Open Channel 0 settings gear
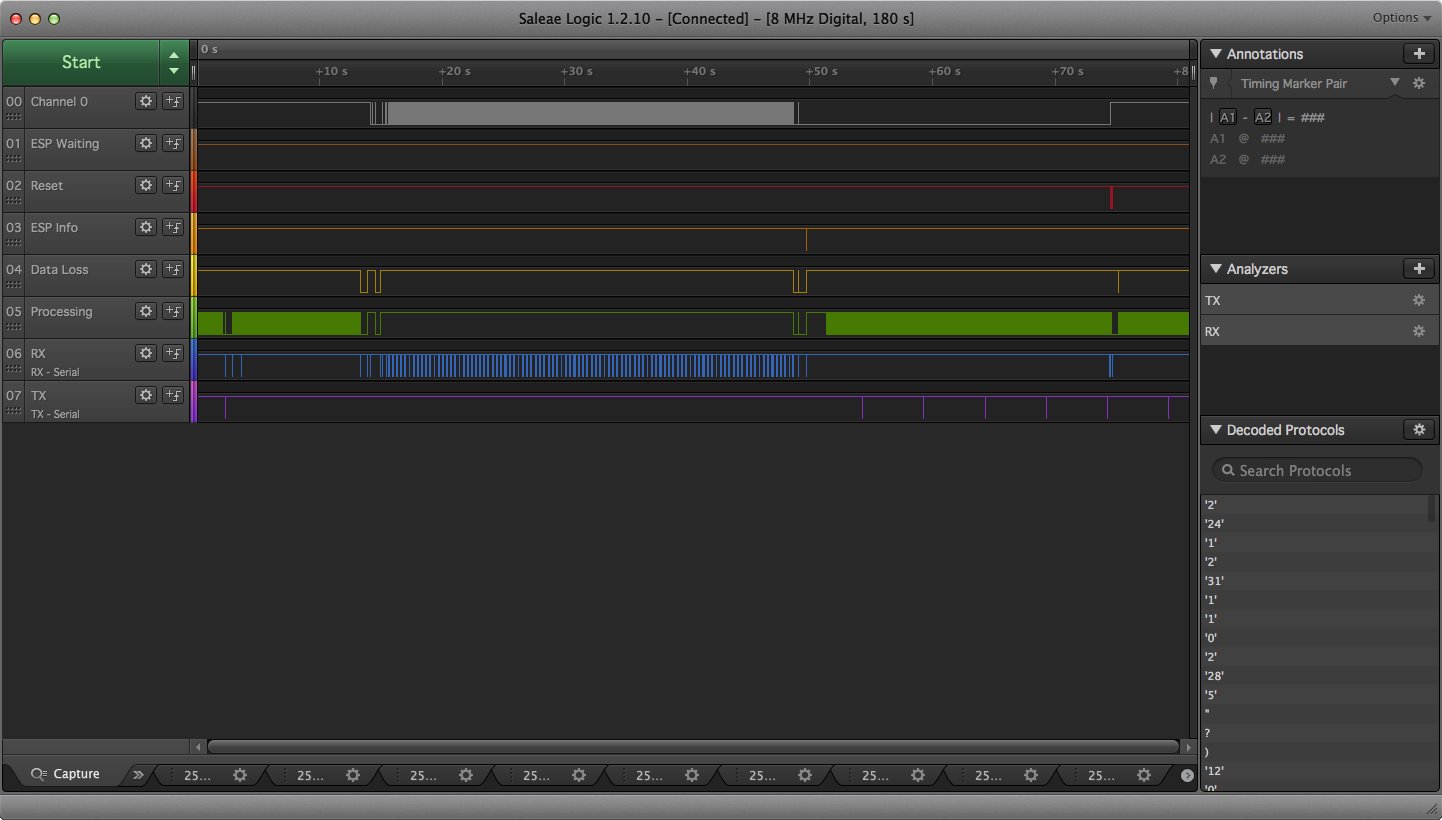This screenshot has height=820, width=1442. (146, 101)
